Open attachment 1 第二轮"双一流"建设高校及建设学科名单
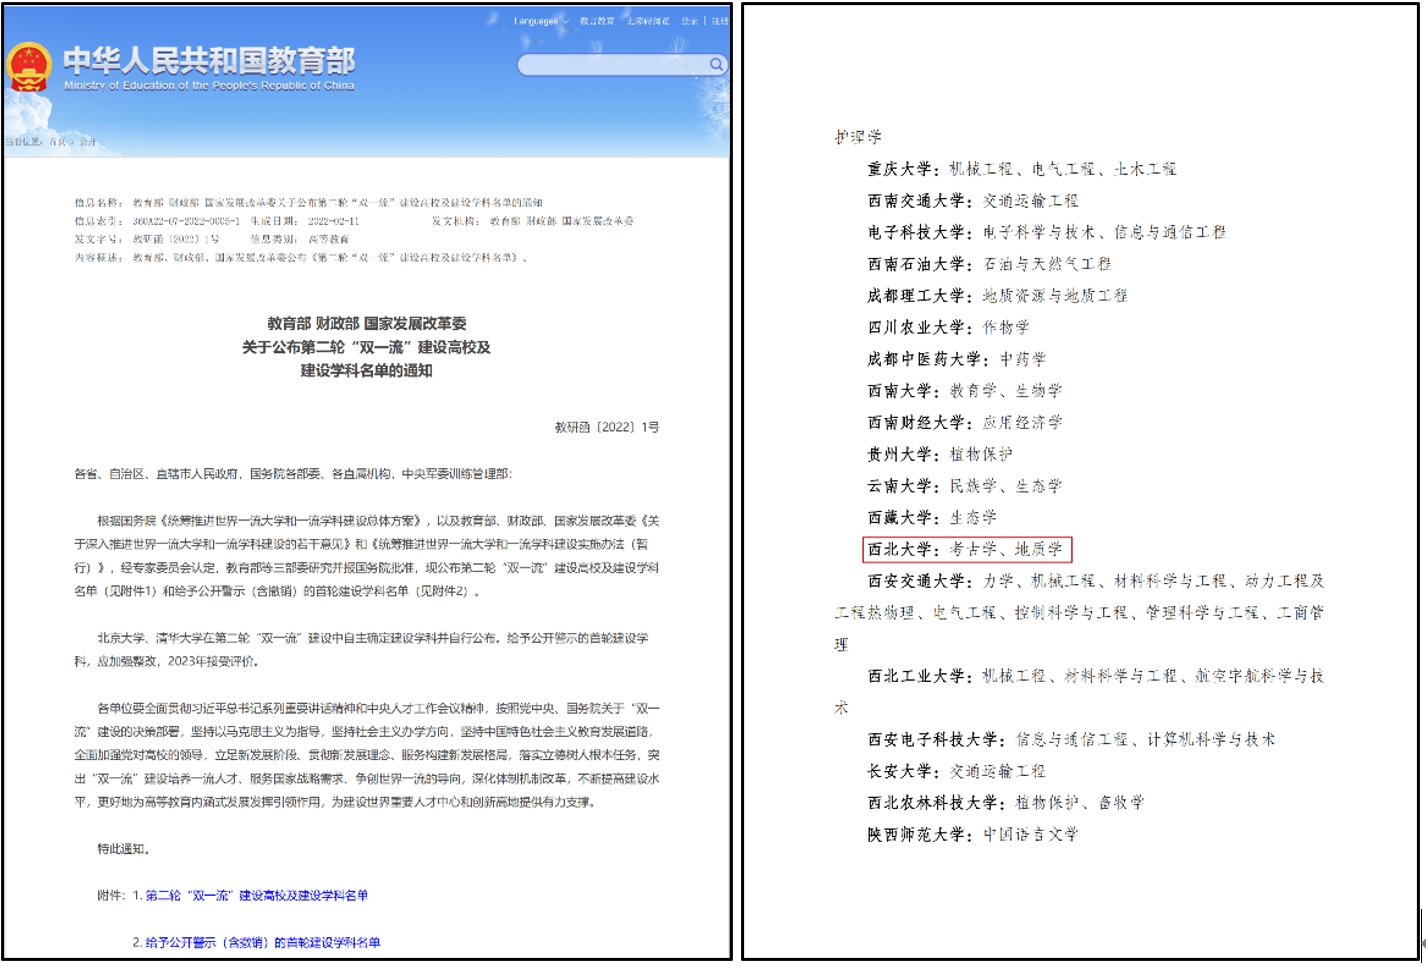This screenshot has width=1426, height=967. click(257, 895)
